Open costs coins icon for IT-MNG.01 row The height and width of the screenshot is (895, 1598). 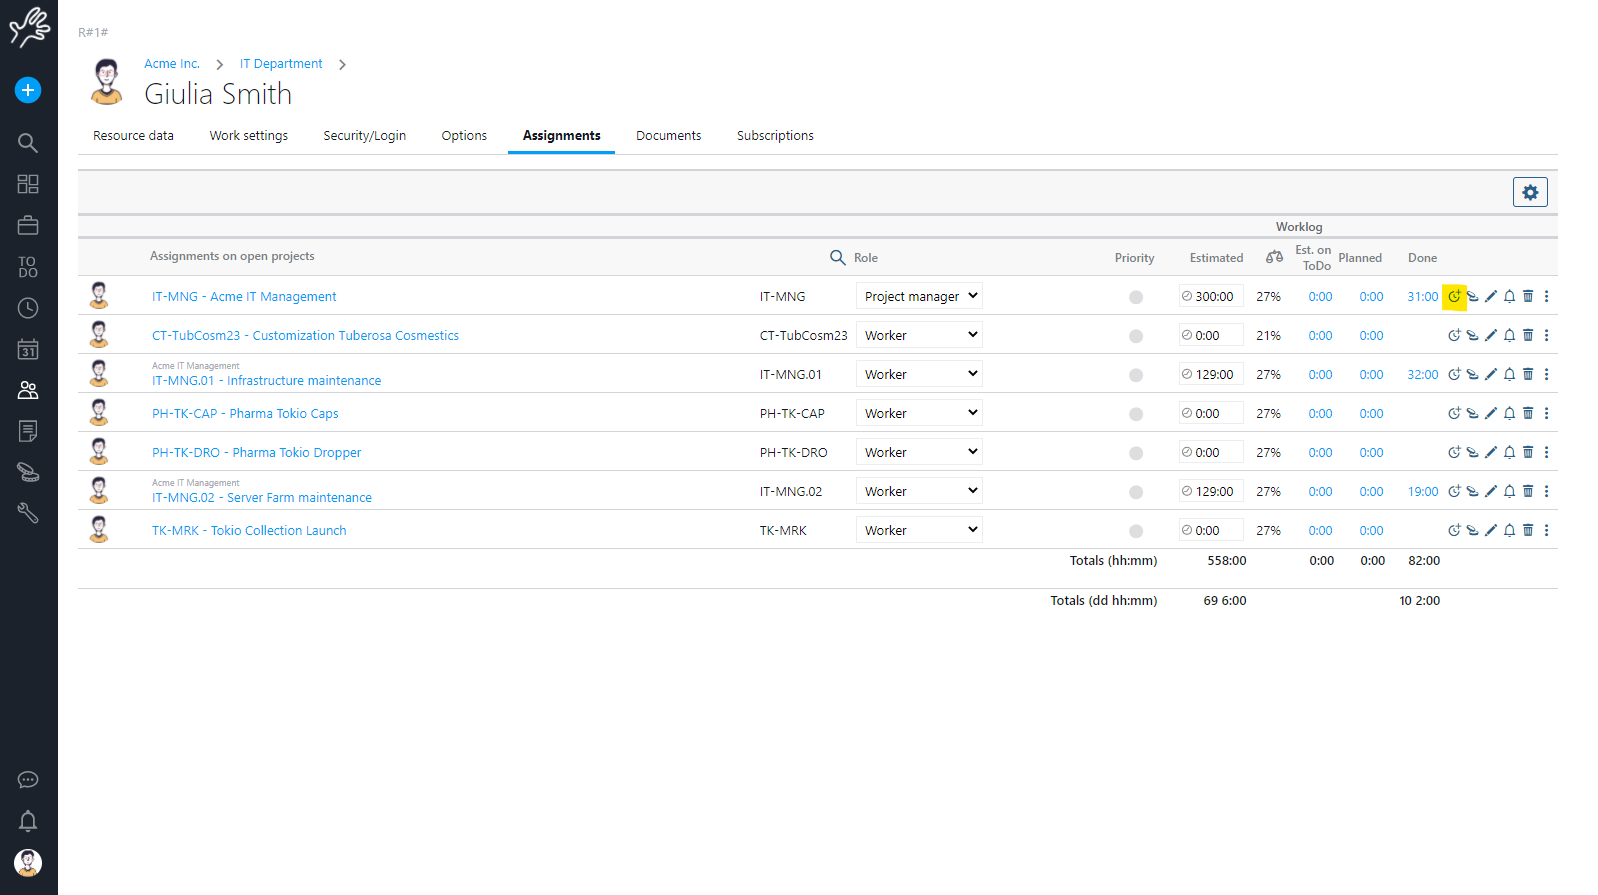(x=1472, y=374)
